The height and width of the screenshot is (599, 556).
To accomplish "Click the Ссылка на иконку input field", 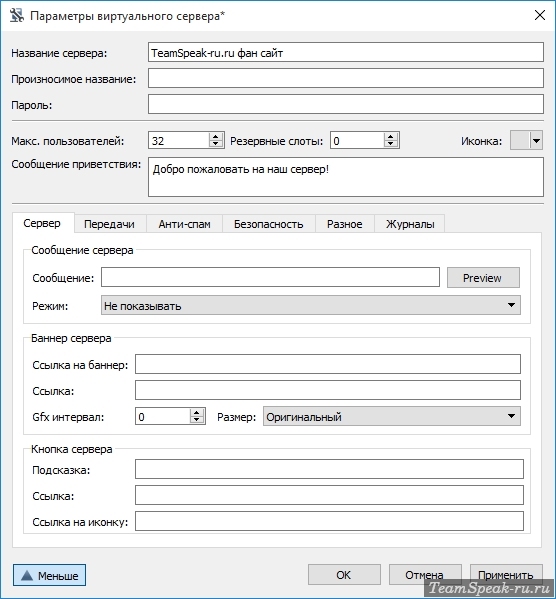I will pyautogui.click(x=329, y=521).
